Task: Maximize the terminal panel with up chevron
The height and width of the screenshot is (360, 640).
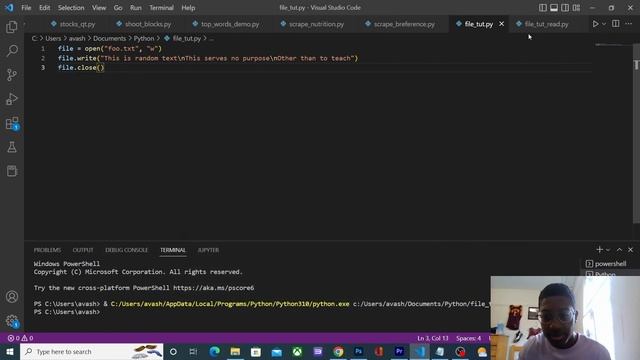Action: [619, 249]
